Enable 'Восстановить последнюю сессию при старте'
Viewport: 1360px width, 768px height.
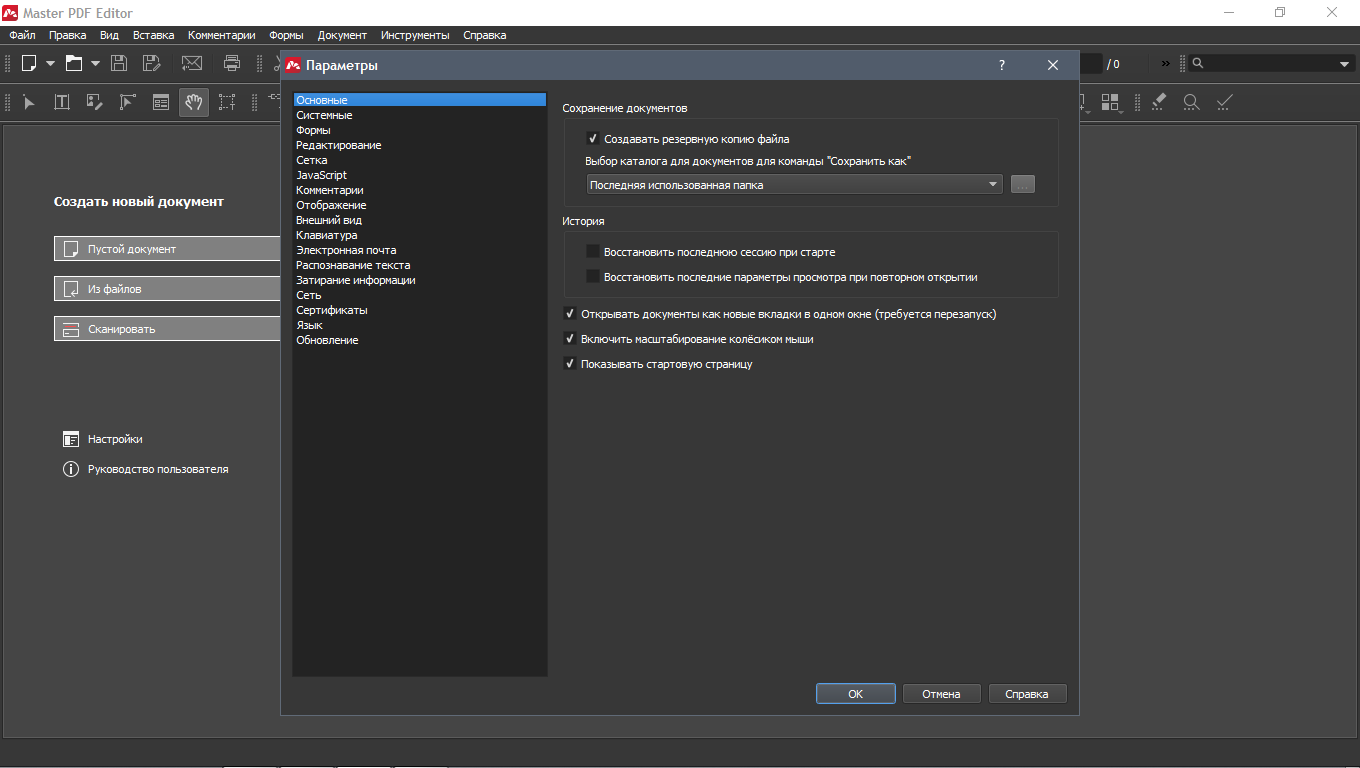click(593, 252)
